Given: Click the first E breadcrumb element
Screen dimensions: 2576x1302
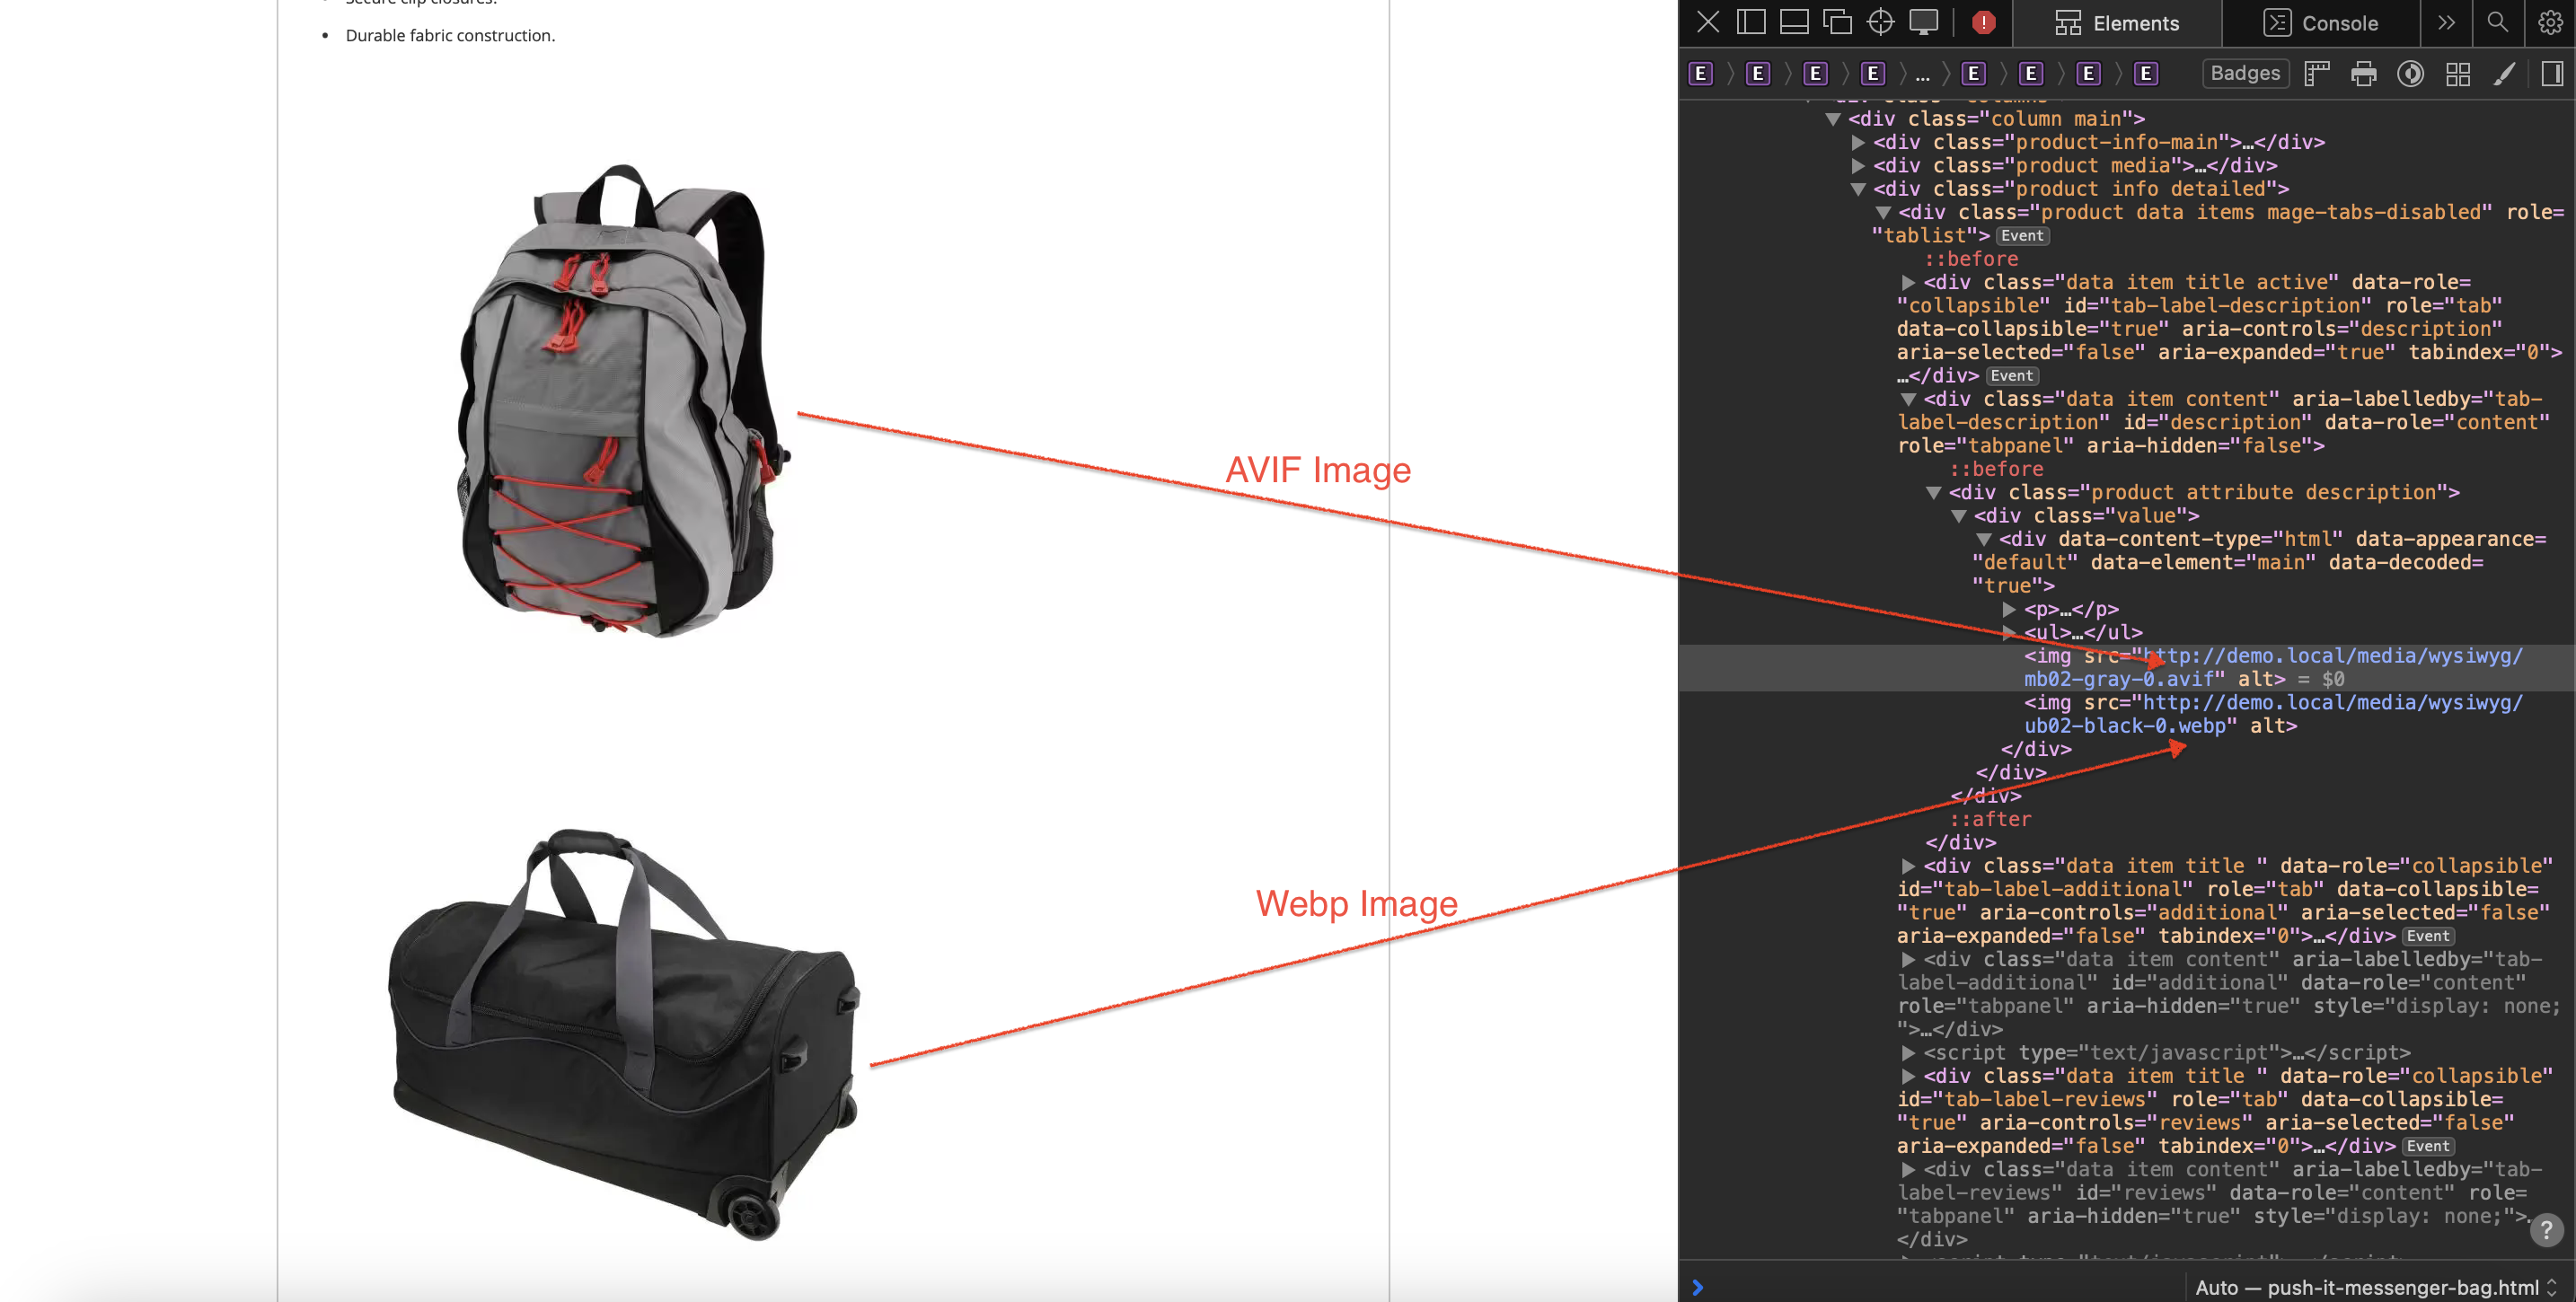Looking at the screenshot, I should 1700,73.
